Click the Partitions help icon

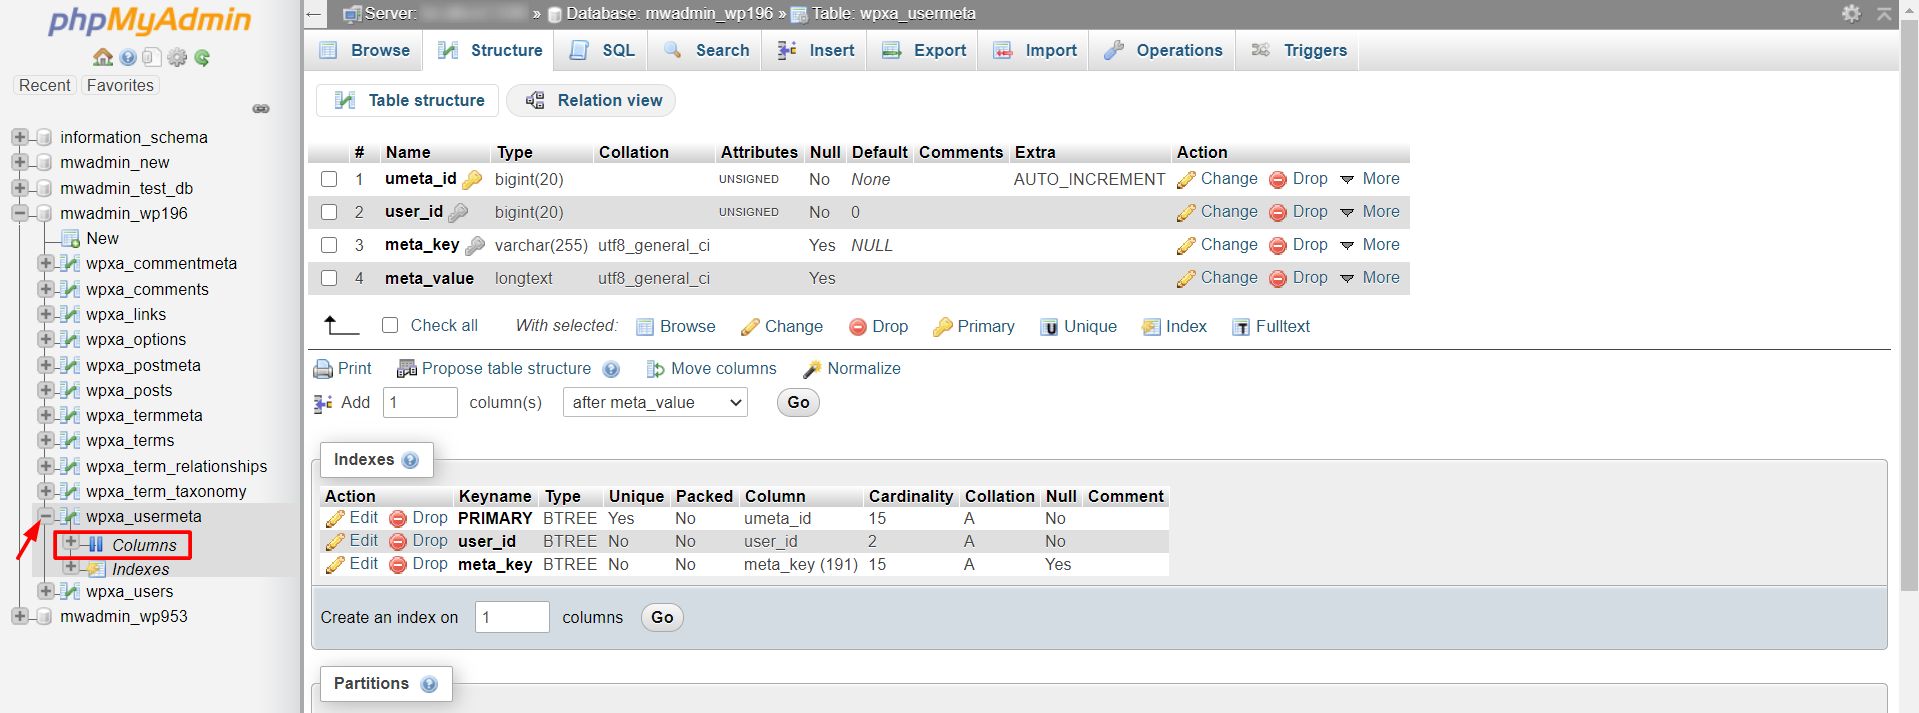click(x=429, y=684)
